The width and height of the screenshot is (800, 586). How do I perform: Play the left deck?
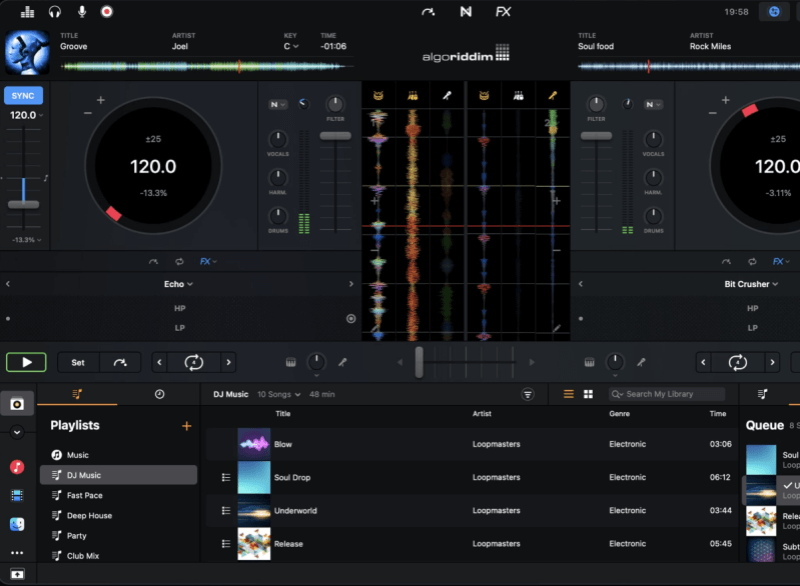tap(26, 362)
